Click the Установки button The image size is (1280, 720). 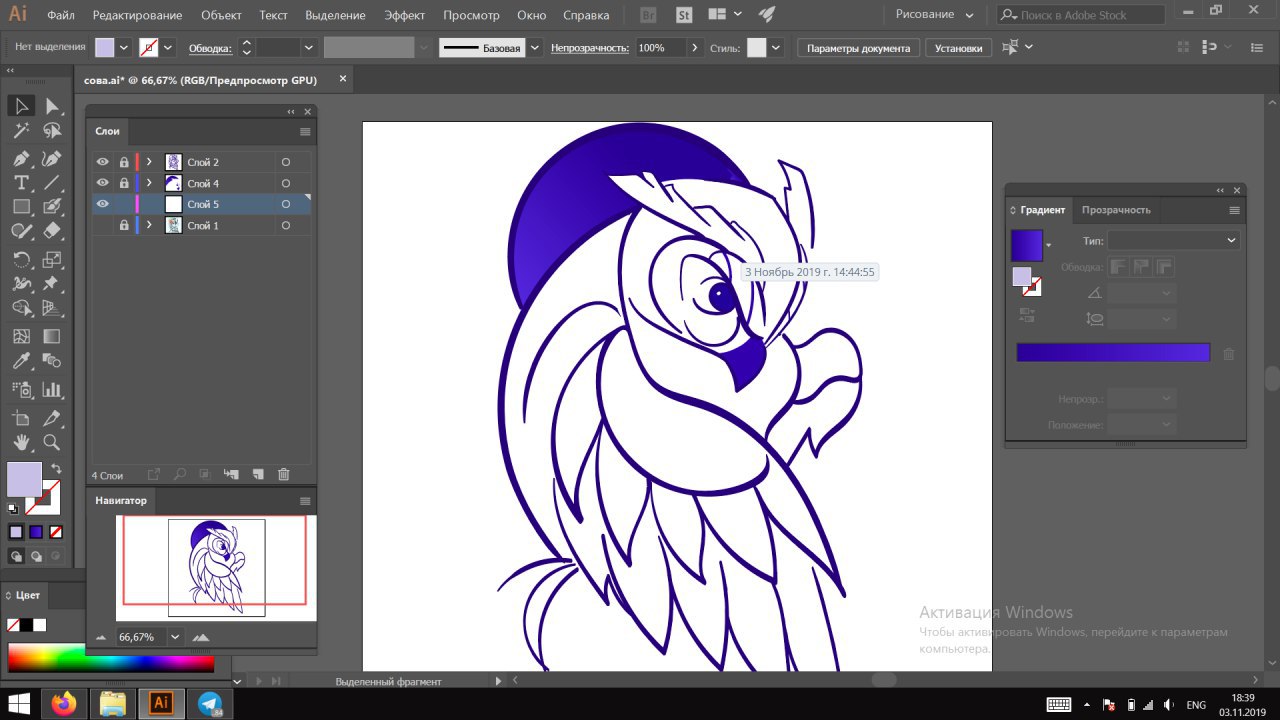(959, 48)
